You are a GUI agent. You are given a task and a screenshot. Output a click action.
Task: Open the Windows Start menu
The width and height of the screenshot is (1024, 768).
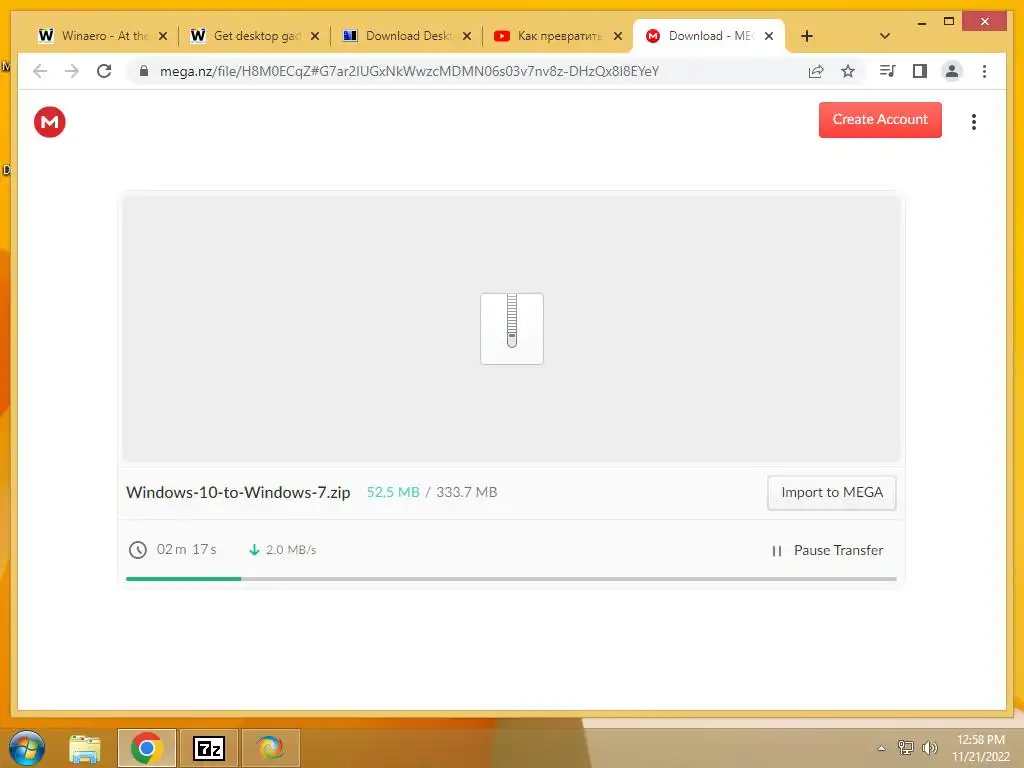point(27,748)
